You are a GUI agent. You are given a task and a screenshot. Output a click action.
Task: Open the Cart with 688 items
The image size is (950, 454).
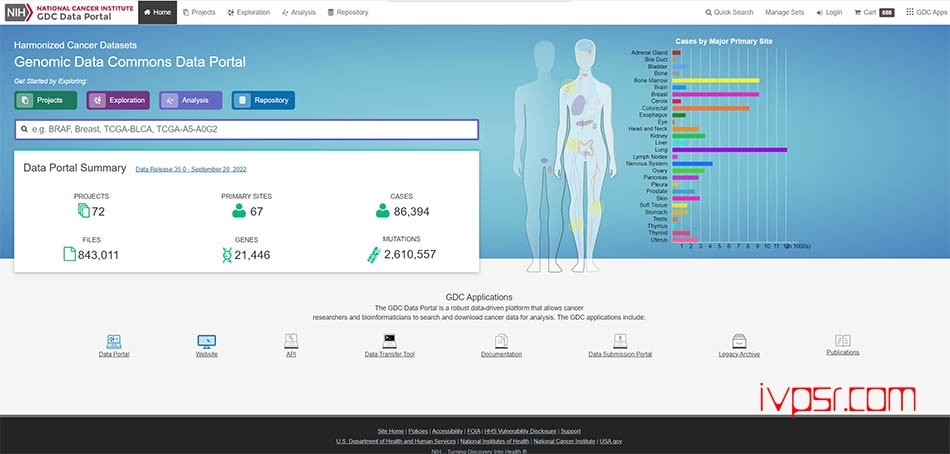(x=874, y=12)
